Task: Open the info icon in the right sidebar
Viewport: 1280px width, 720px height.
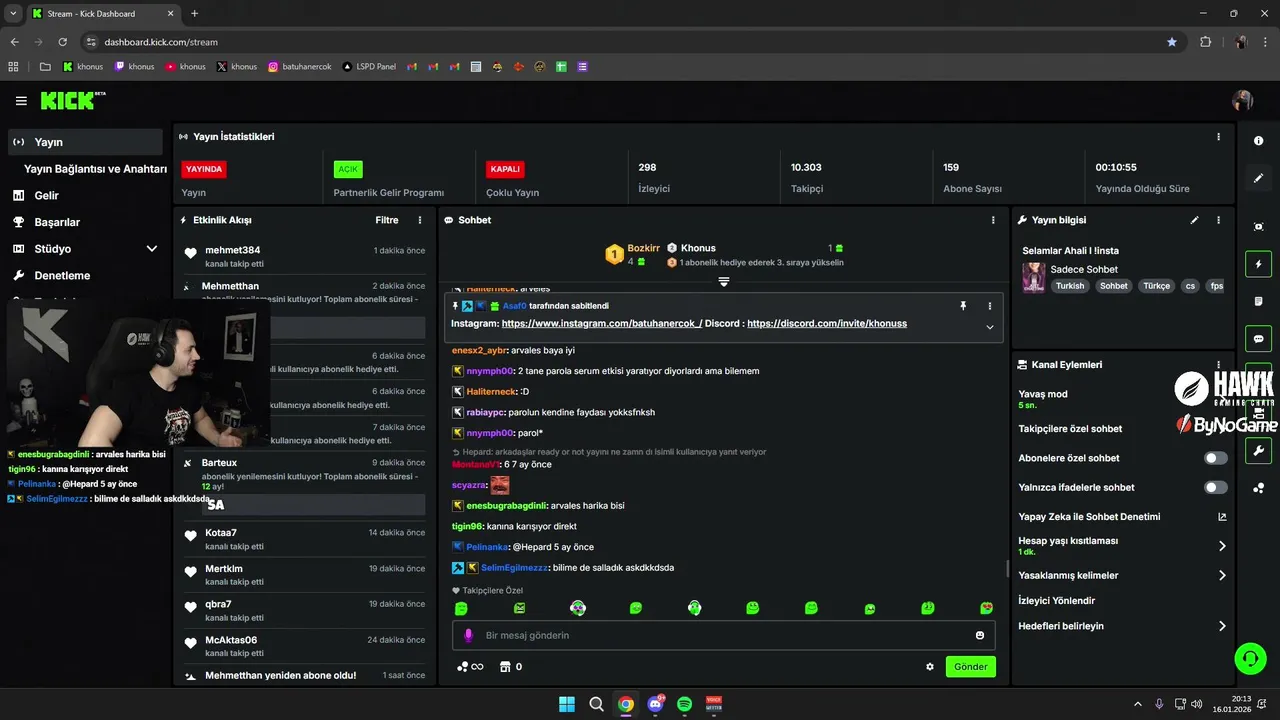Action: click(x=1258, y=141)
